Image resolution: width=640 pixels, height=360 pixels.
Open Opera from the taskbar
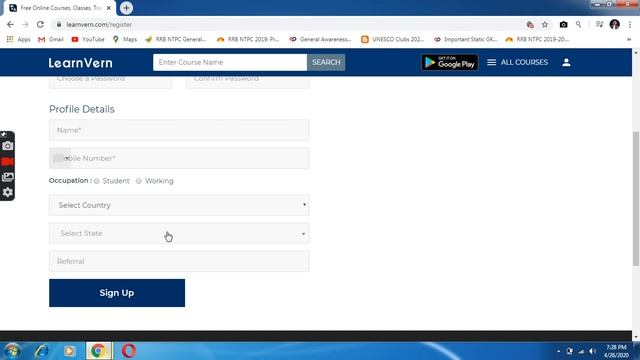point(129,351)
